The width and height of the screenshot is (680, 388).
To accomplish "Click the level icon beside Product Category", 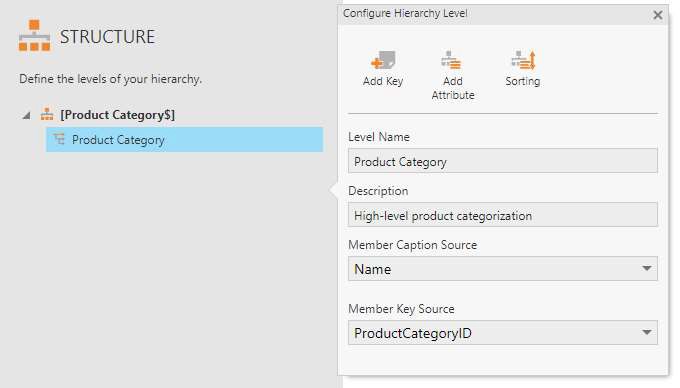I will (59, 140).
